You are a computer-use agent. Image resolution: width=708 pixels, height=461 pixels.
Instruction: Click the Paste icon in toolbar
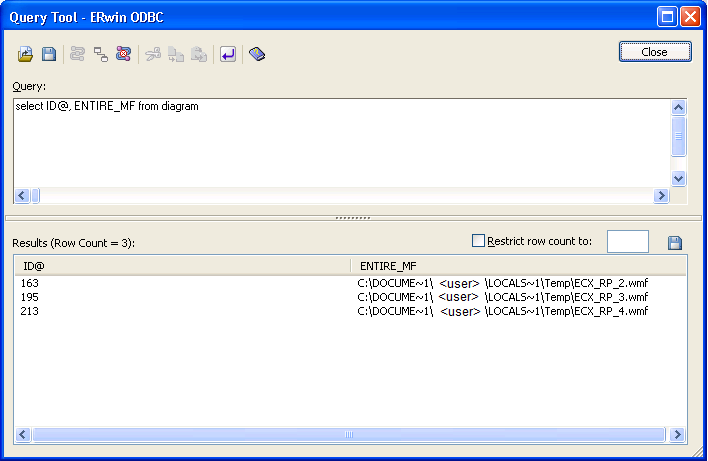coord(199,54)
